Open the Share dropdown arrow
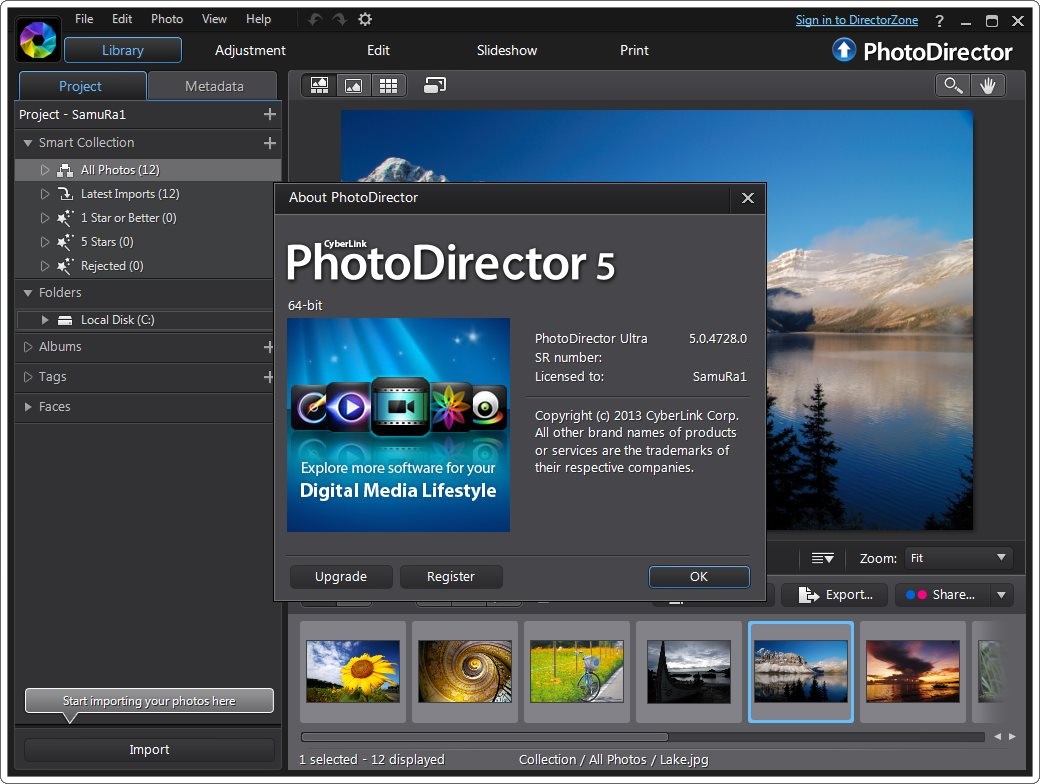1040x784 pixels. click(x=1002, y=595)
